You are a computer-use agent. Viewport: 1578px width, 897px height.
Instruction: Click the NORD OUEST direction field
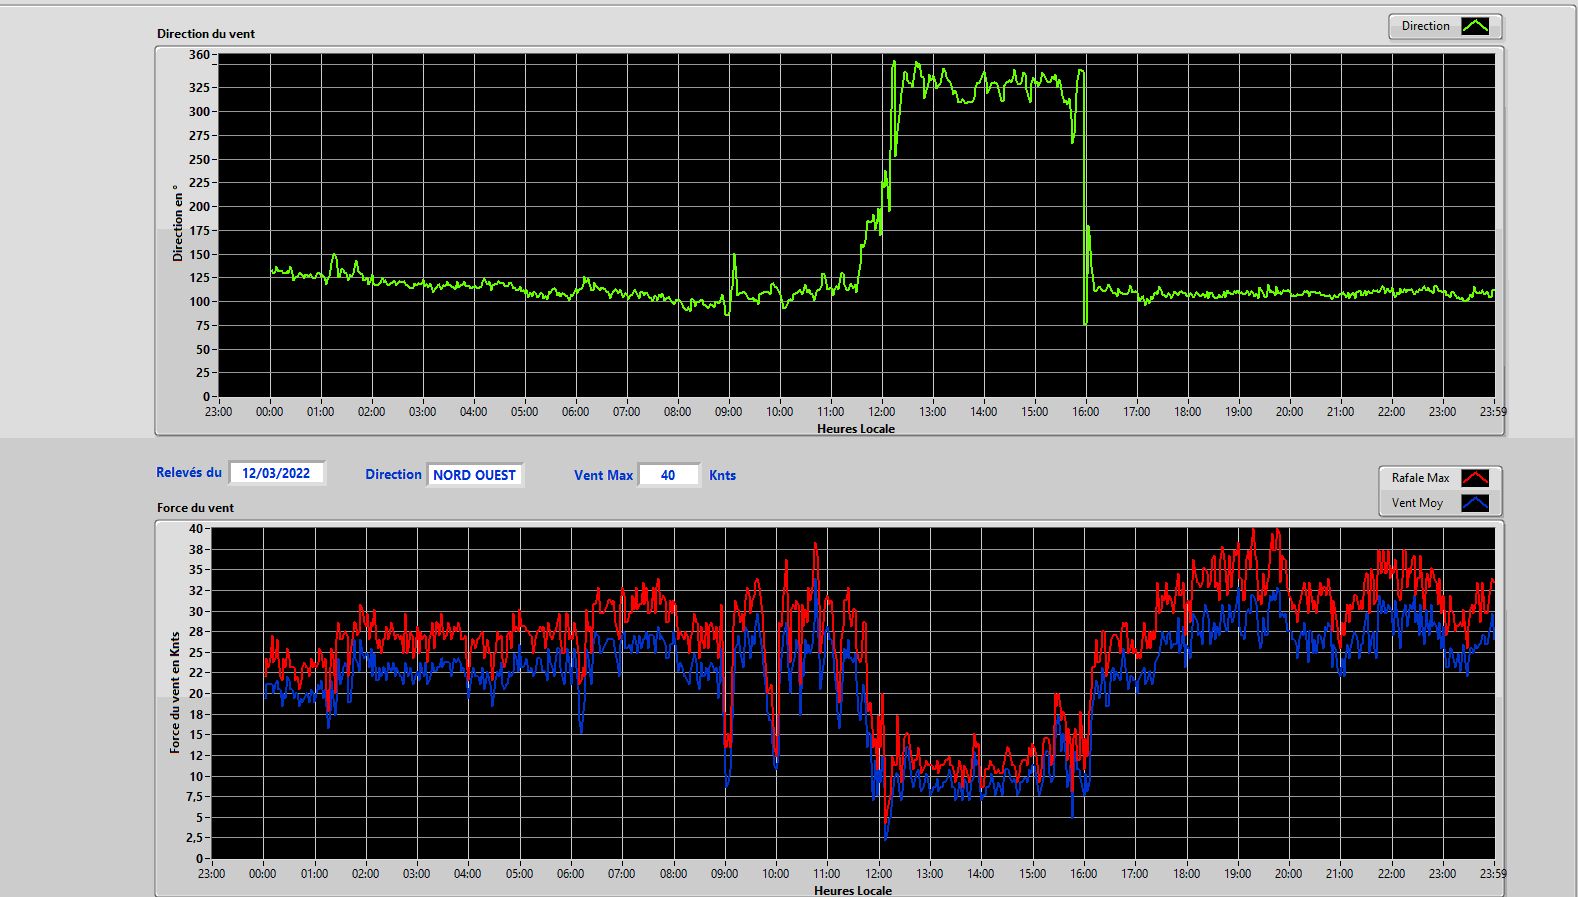tap(475, 475)
